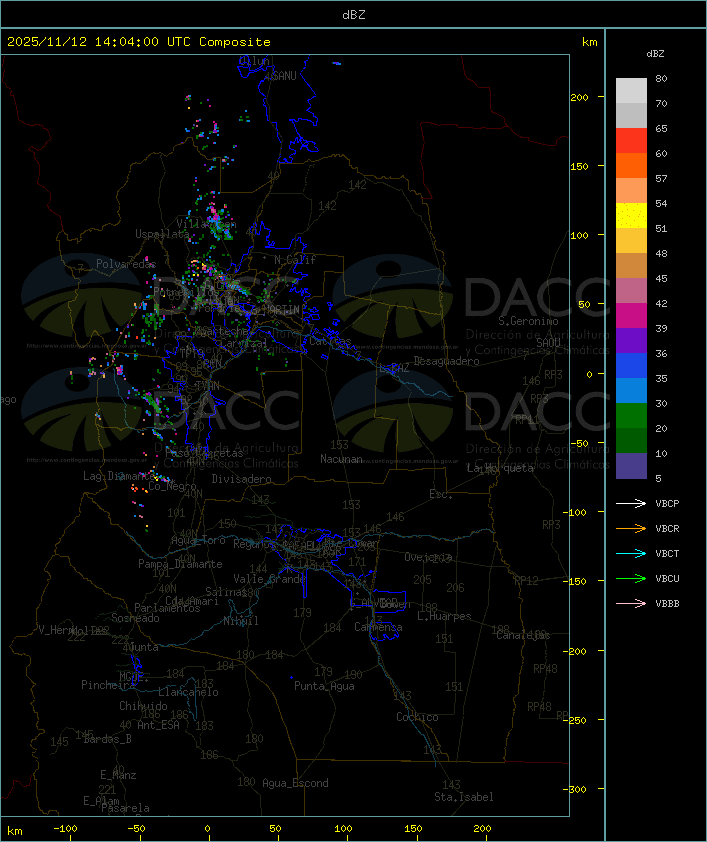Pick the tan 45–48 dBZ swatch
707x842 pixels.
coord(631,266)
